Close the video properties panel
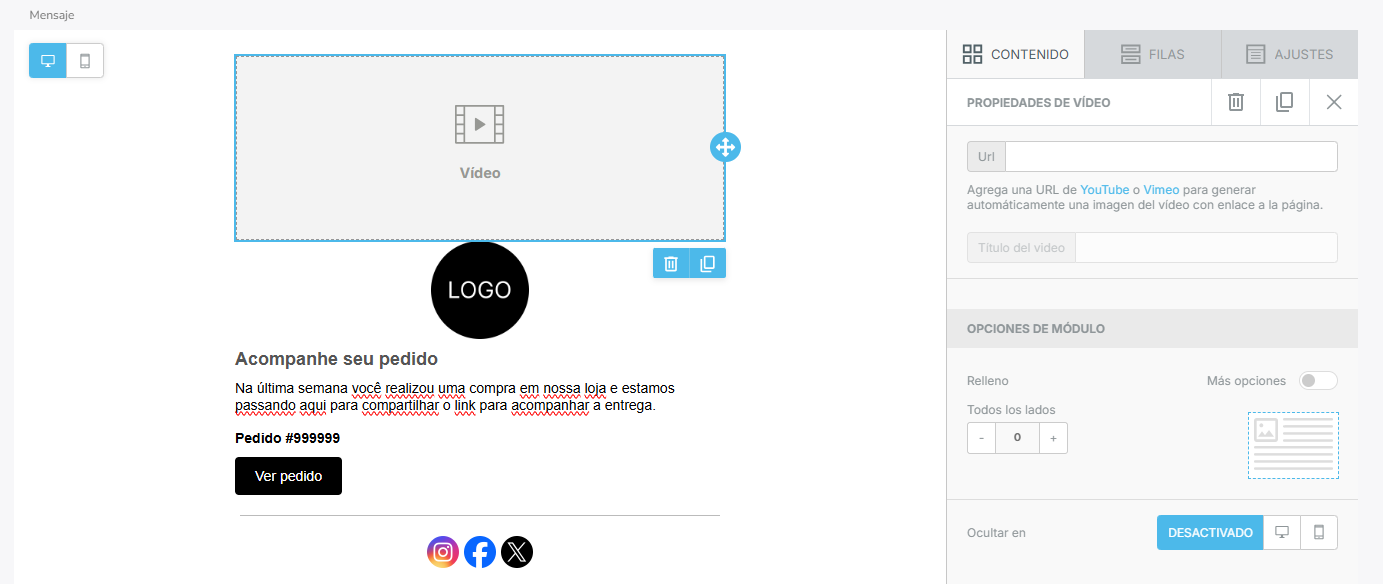The height and width of the screenshot is (584, 1383). click(1334, 102)
